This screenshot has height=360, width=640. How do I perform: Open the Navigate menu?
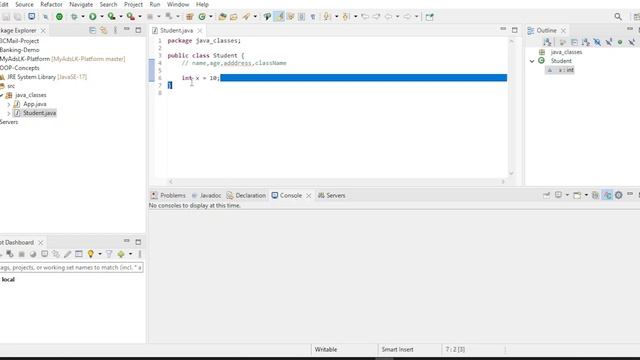tap(81, 4)
